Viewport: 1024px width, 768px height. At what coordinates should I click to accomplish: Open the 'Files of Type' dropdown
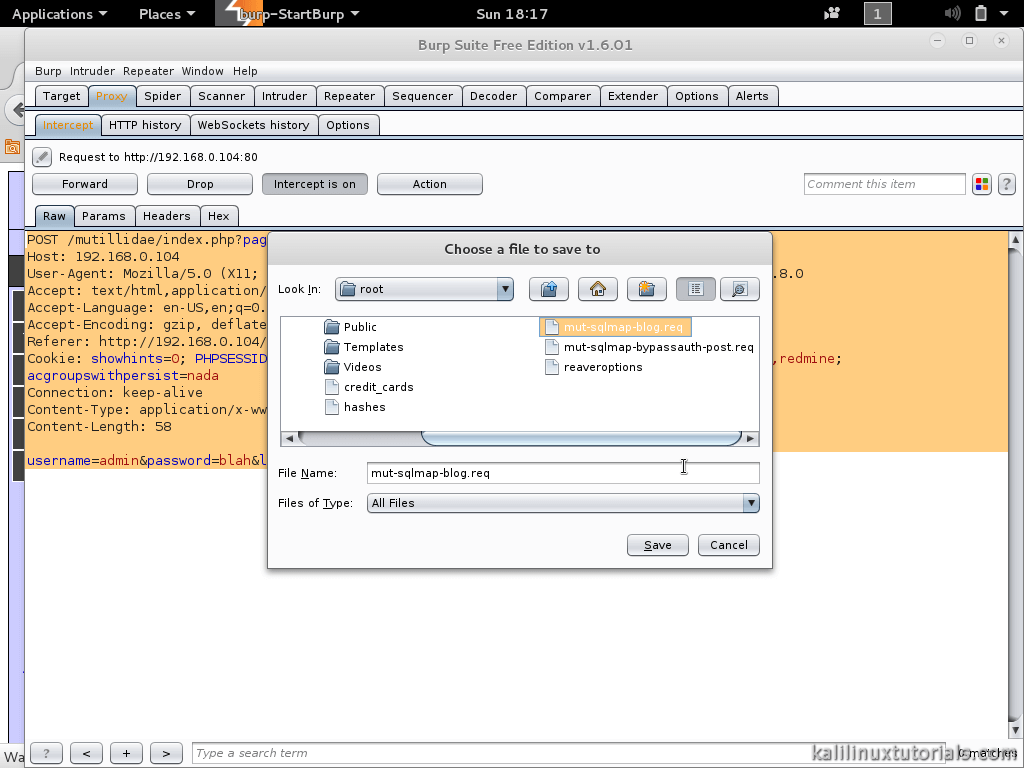[x=750, y=503]
